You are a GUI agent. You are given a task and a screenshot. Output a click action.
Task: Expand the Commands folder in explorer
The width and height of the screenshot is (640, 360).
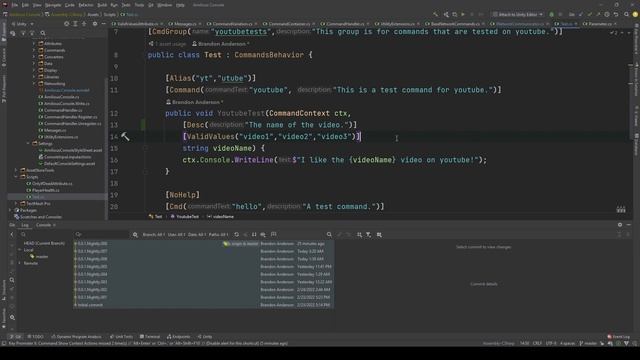[x=34, y=50]
